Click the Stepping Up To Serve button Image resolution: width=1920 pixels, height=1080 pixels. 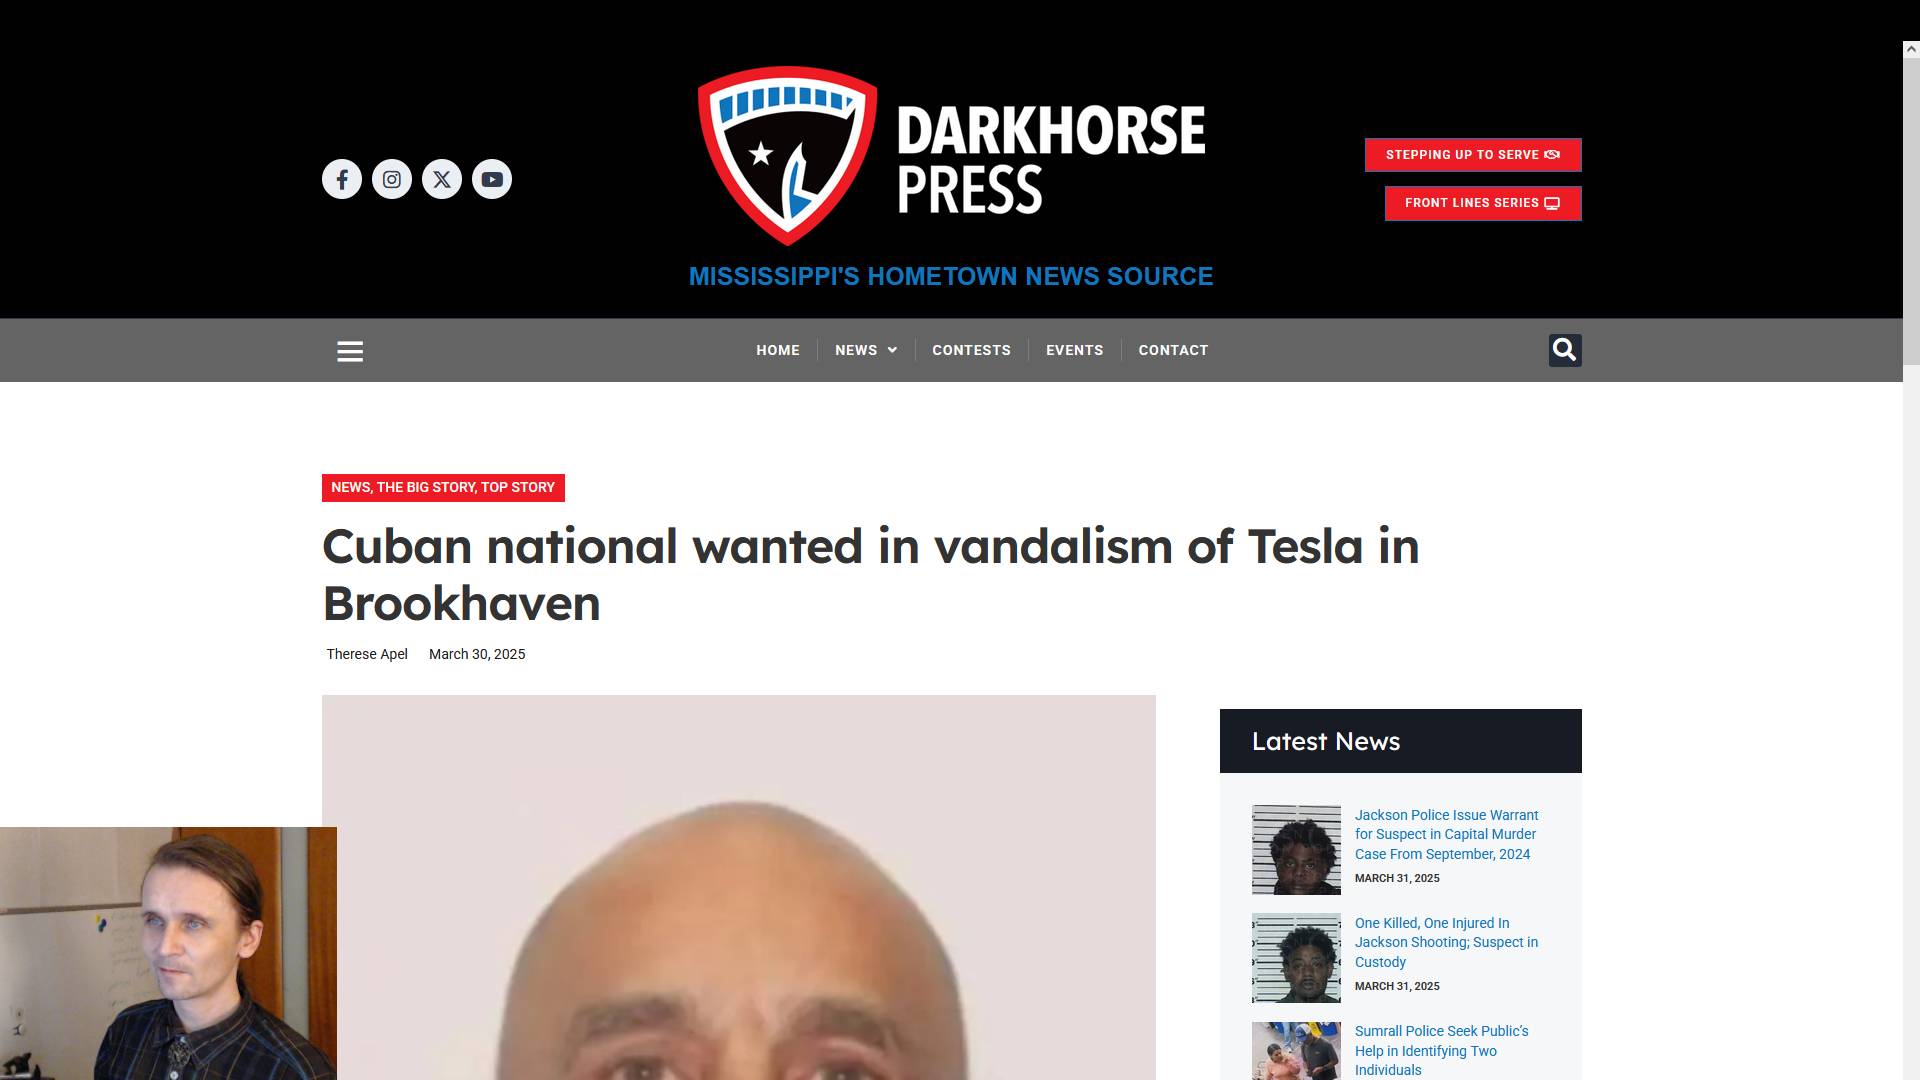click(x=1473, y=155)
